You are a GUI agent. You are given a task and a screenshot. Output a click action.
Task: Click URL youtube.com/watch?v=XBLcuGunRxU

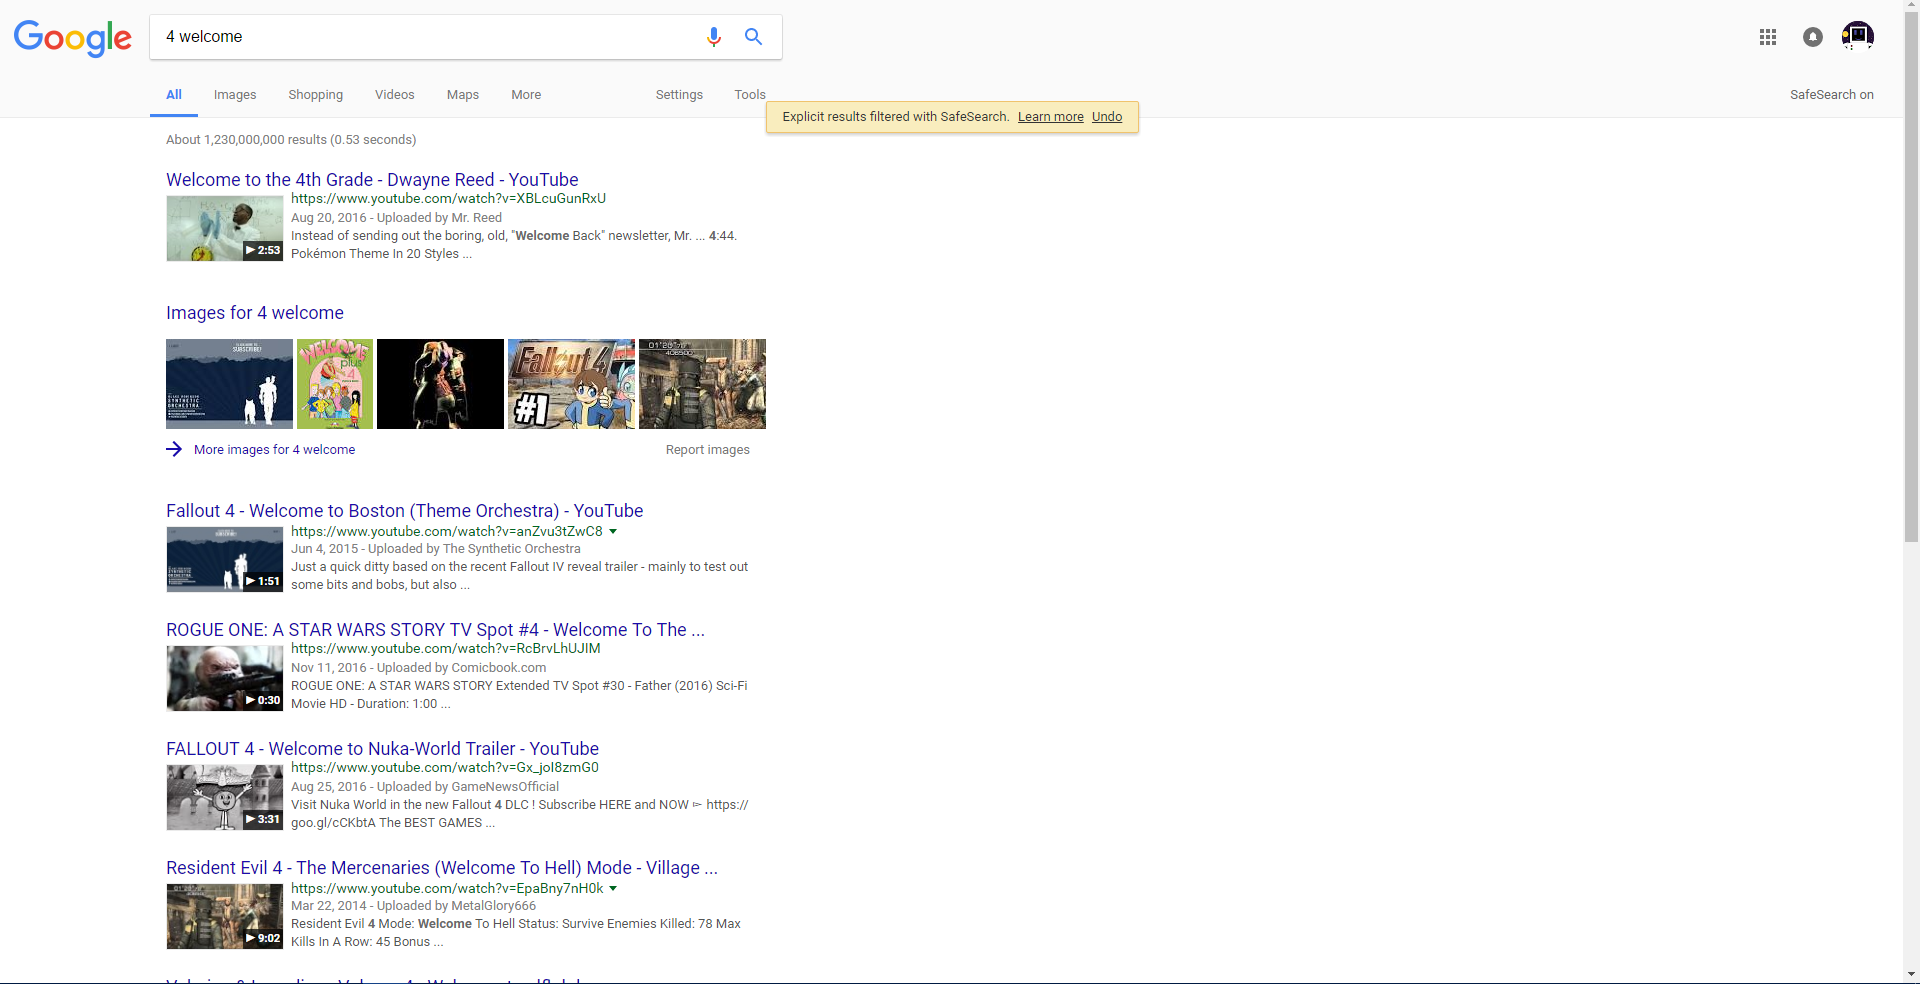448,199
